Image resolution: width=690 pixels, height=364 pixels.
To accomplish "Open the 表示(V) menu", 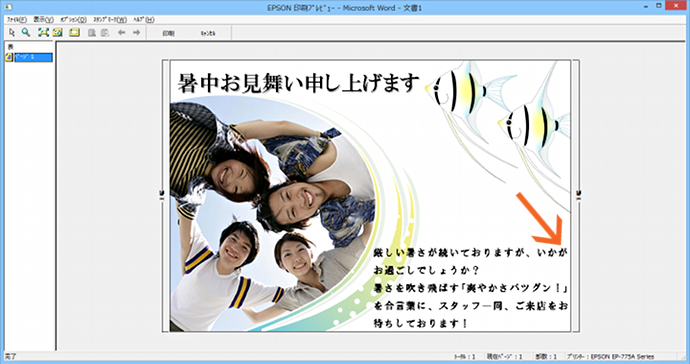I will click(44, 20).
